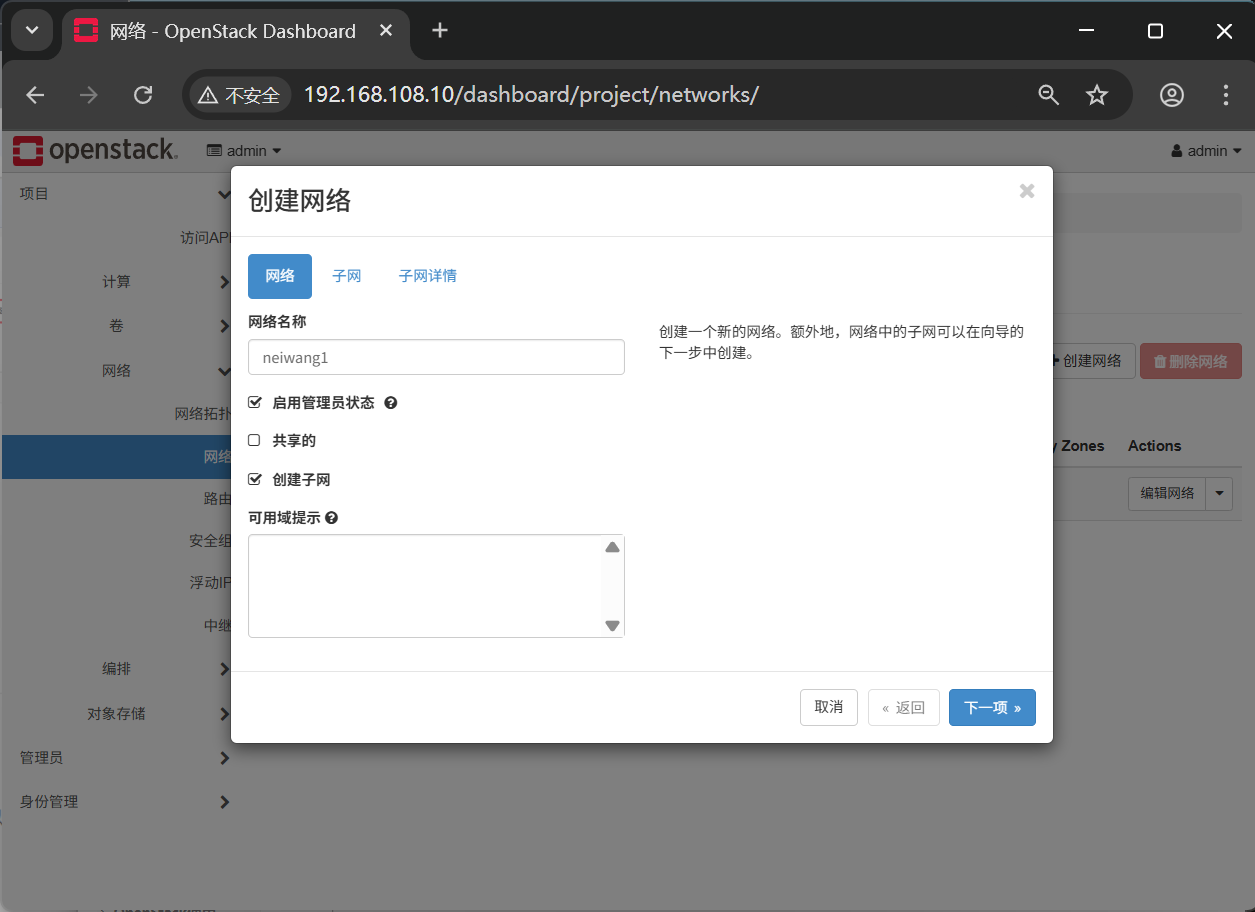Open 浮动IP in the sidebar

(210, 582)
